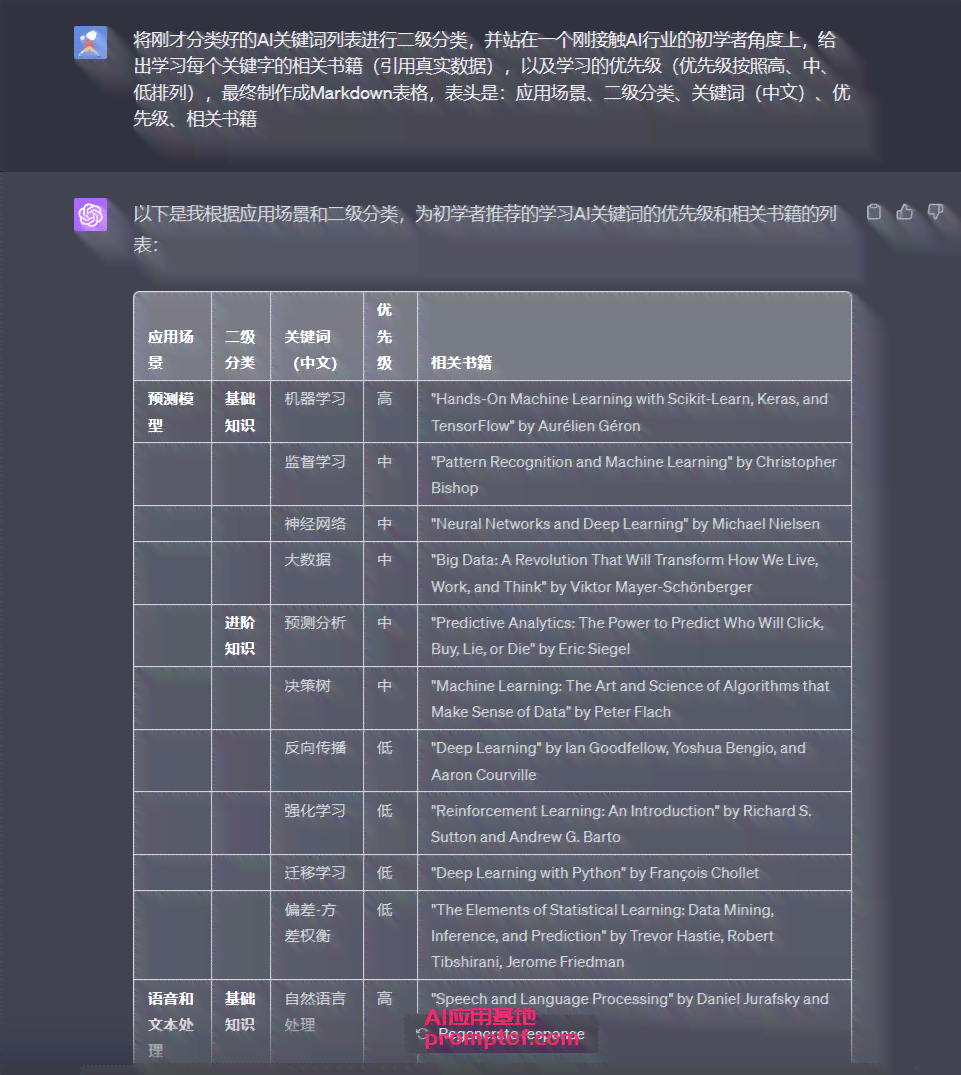Screen dimensions: 961x1075
Task: Click the ChatGPT logo avatar
Action: tap(90, 215)
